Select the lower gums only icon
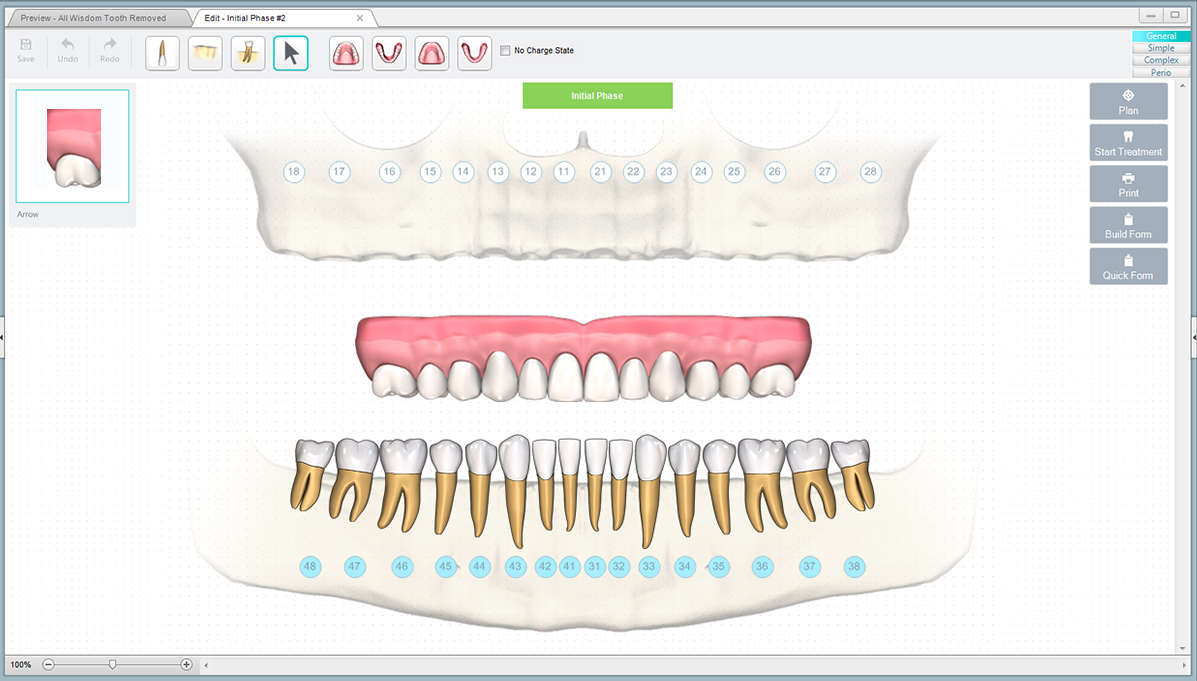 (474, 52)
